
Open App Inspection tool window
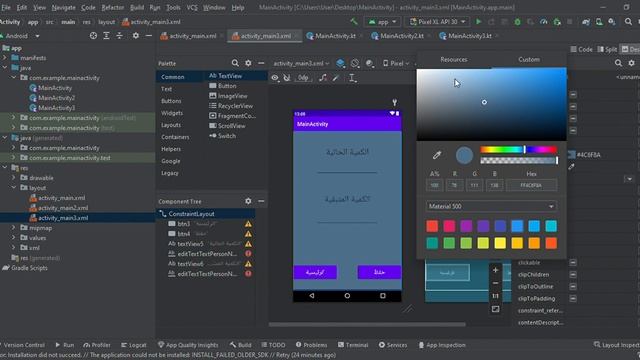(442, 345)
